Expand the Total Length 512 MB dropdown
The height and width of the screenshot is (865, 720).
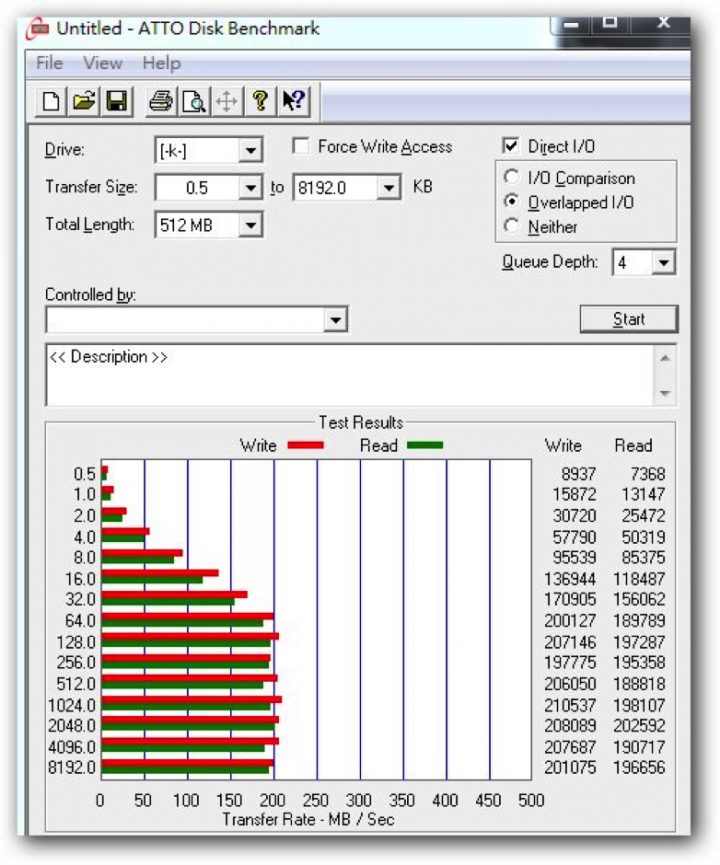coord(250,225)
